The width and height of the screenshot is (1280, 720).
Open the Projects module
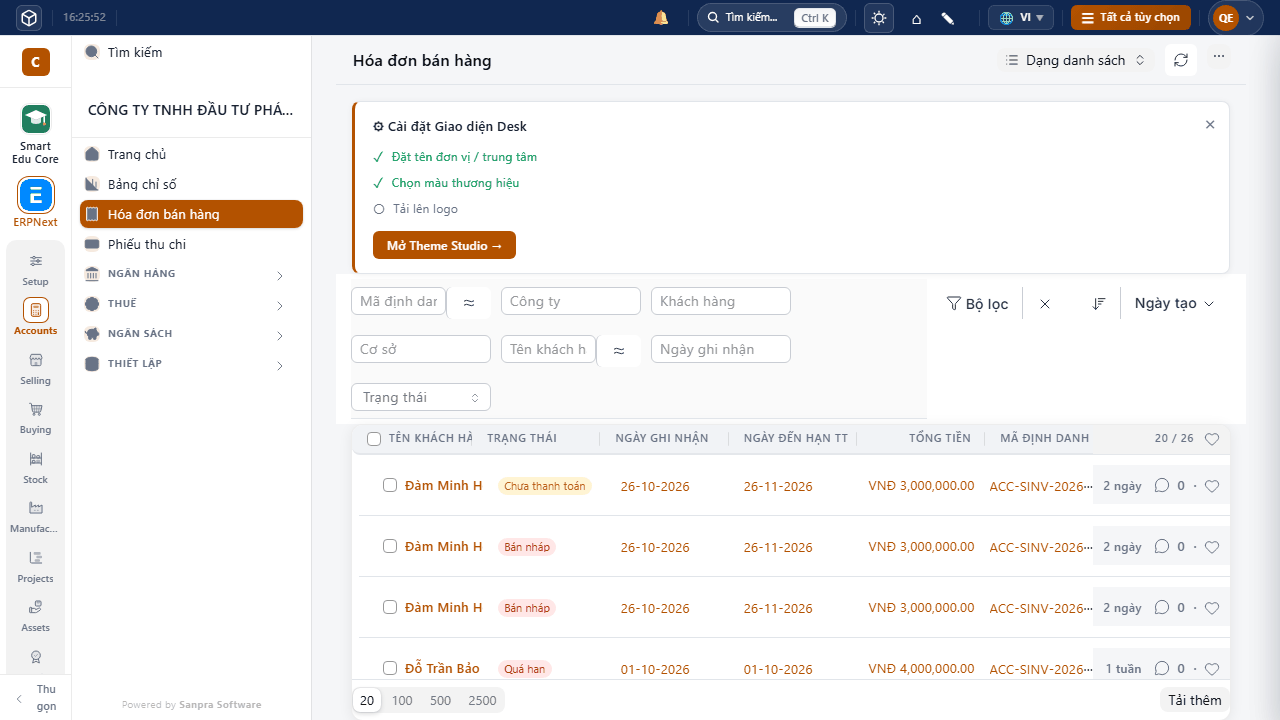[x=35, y=567]
